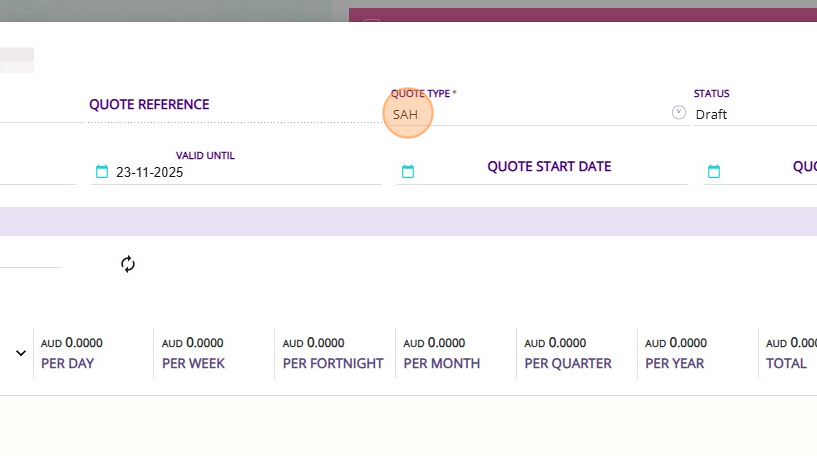Select the Quote Type field showing SAH
The height and width of the screenshot is (456, 817).
point(520,114)
